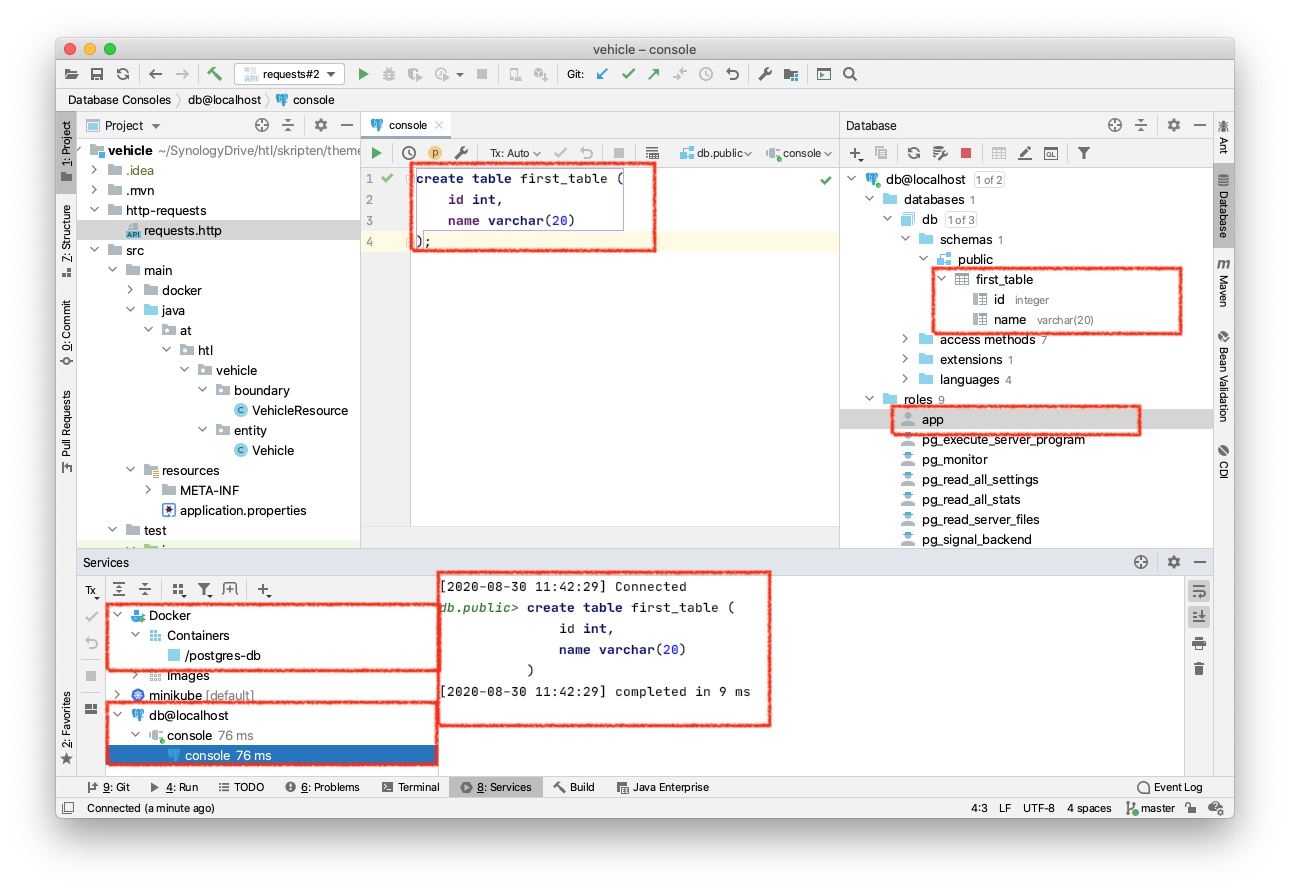The image size is (1290, 892).
Task: Open the Maven side tool window
Action: coord(1223,282)
